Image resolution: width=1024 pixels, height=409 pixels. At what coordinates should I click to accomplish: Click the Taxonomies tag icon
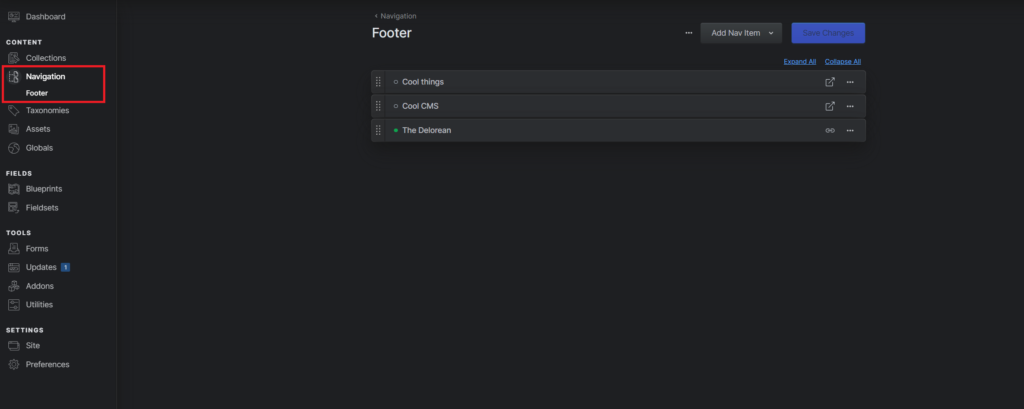[x=14, y=111]
